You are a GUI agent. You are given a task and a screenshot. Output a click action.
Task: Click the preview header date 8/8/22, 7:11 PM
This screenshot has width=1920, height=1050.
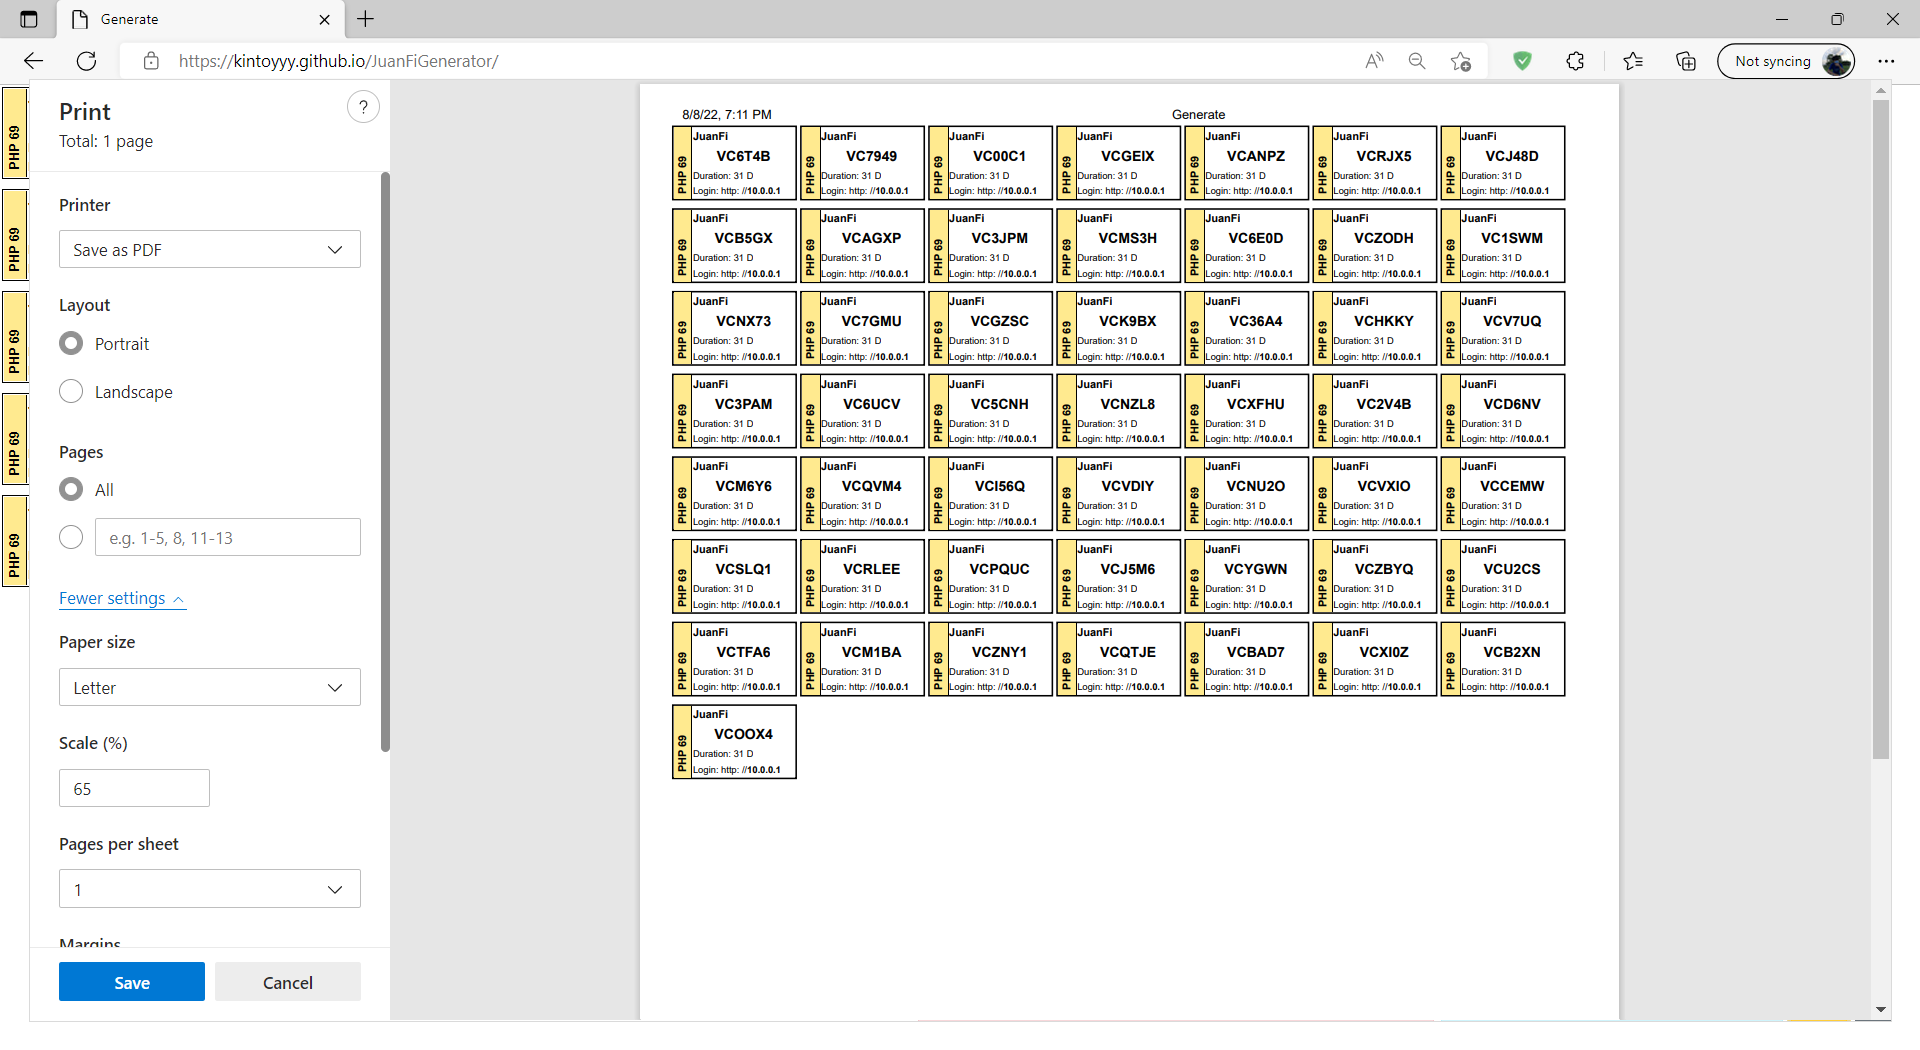click(x=727, y=114)
